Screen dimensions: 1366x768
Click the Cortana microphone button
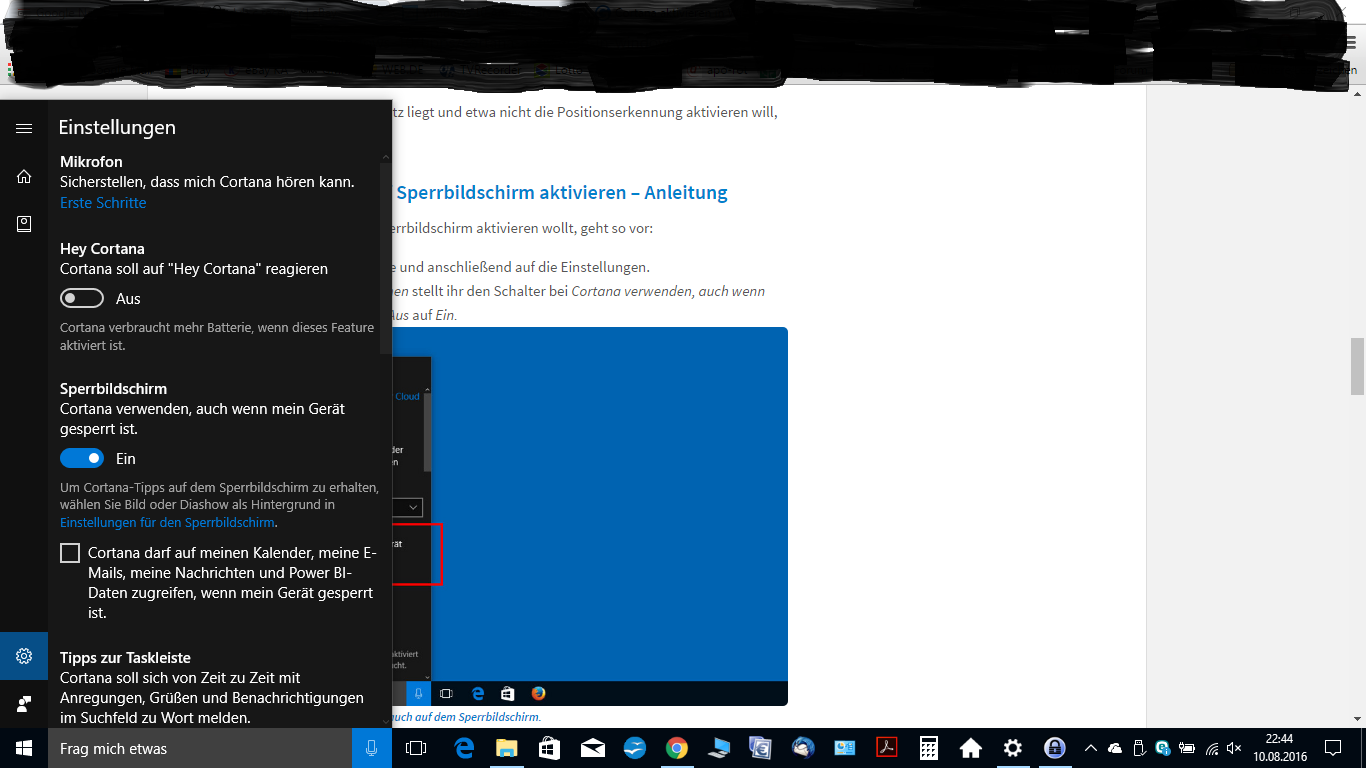pos(372,748)
